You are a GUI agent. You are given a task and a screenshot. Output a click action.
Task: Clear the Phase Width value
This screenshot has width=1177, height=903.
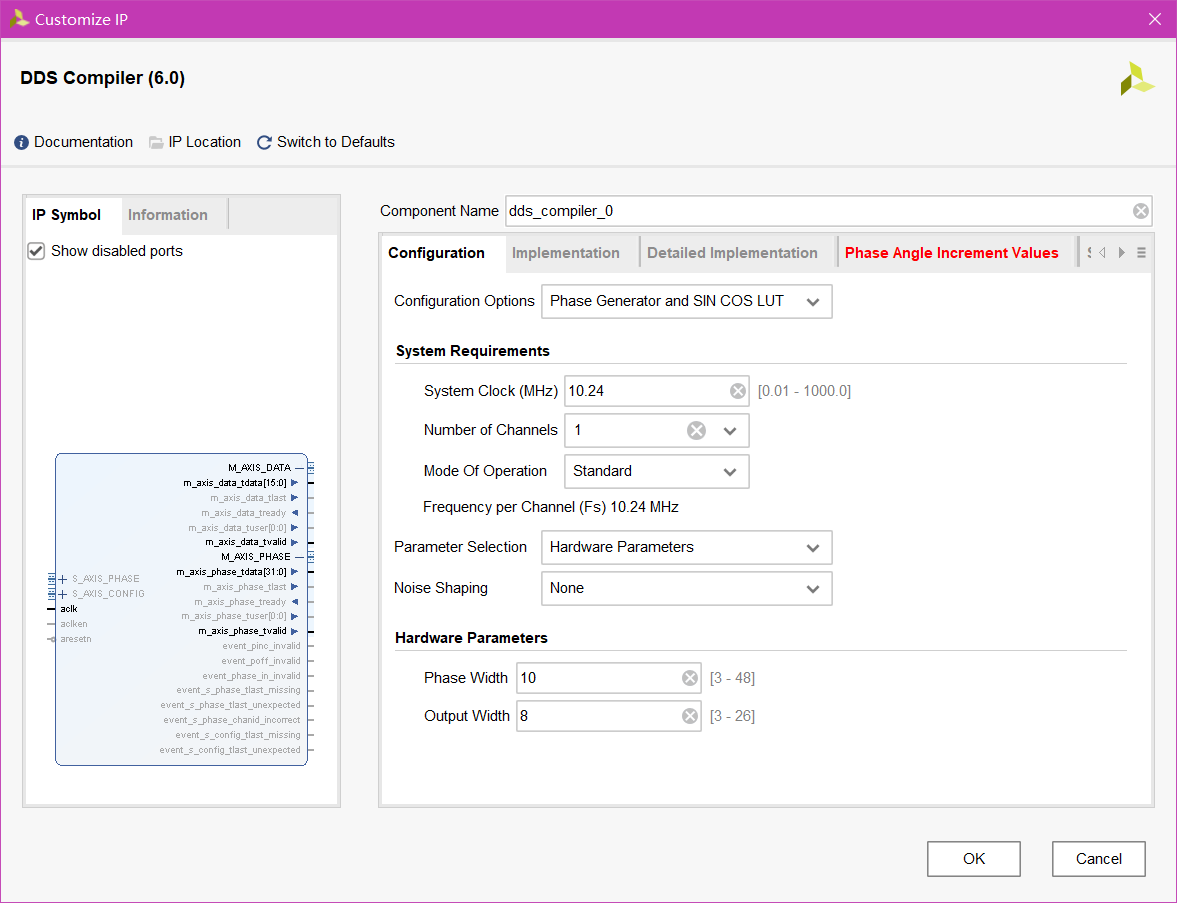click(690, 679)
